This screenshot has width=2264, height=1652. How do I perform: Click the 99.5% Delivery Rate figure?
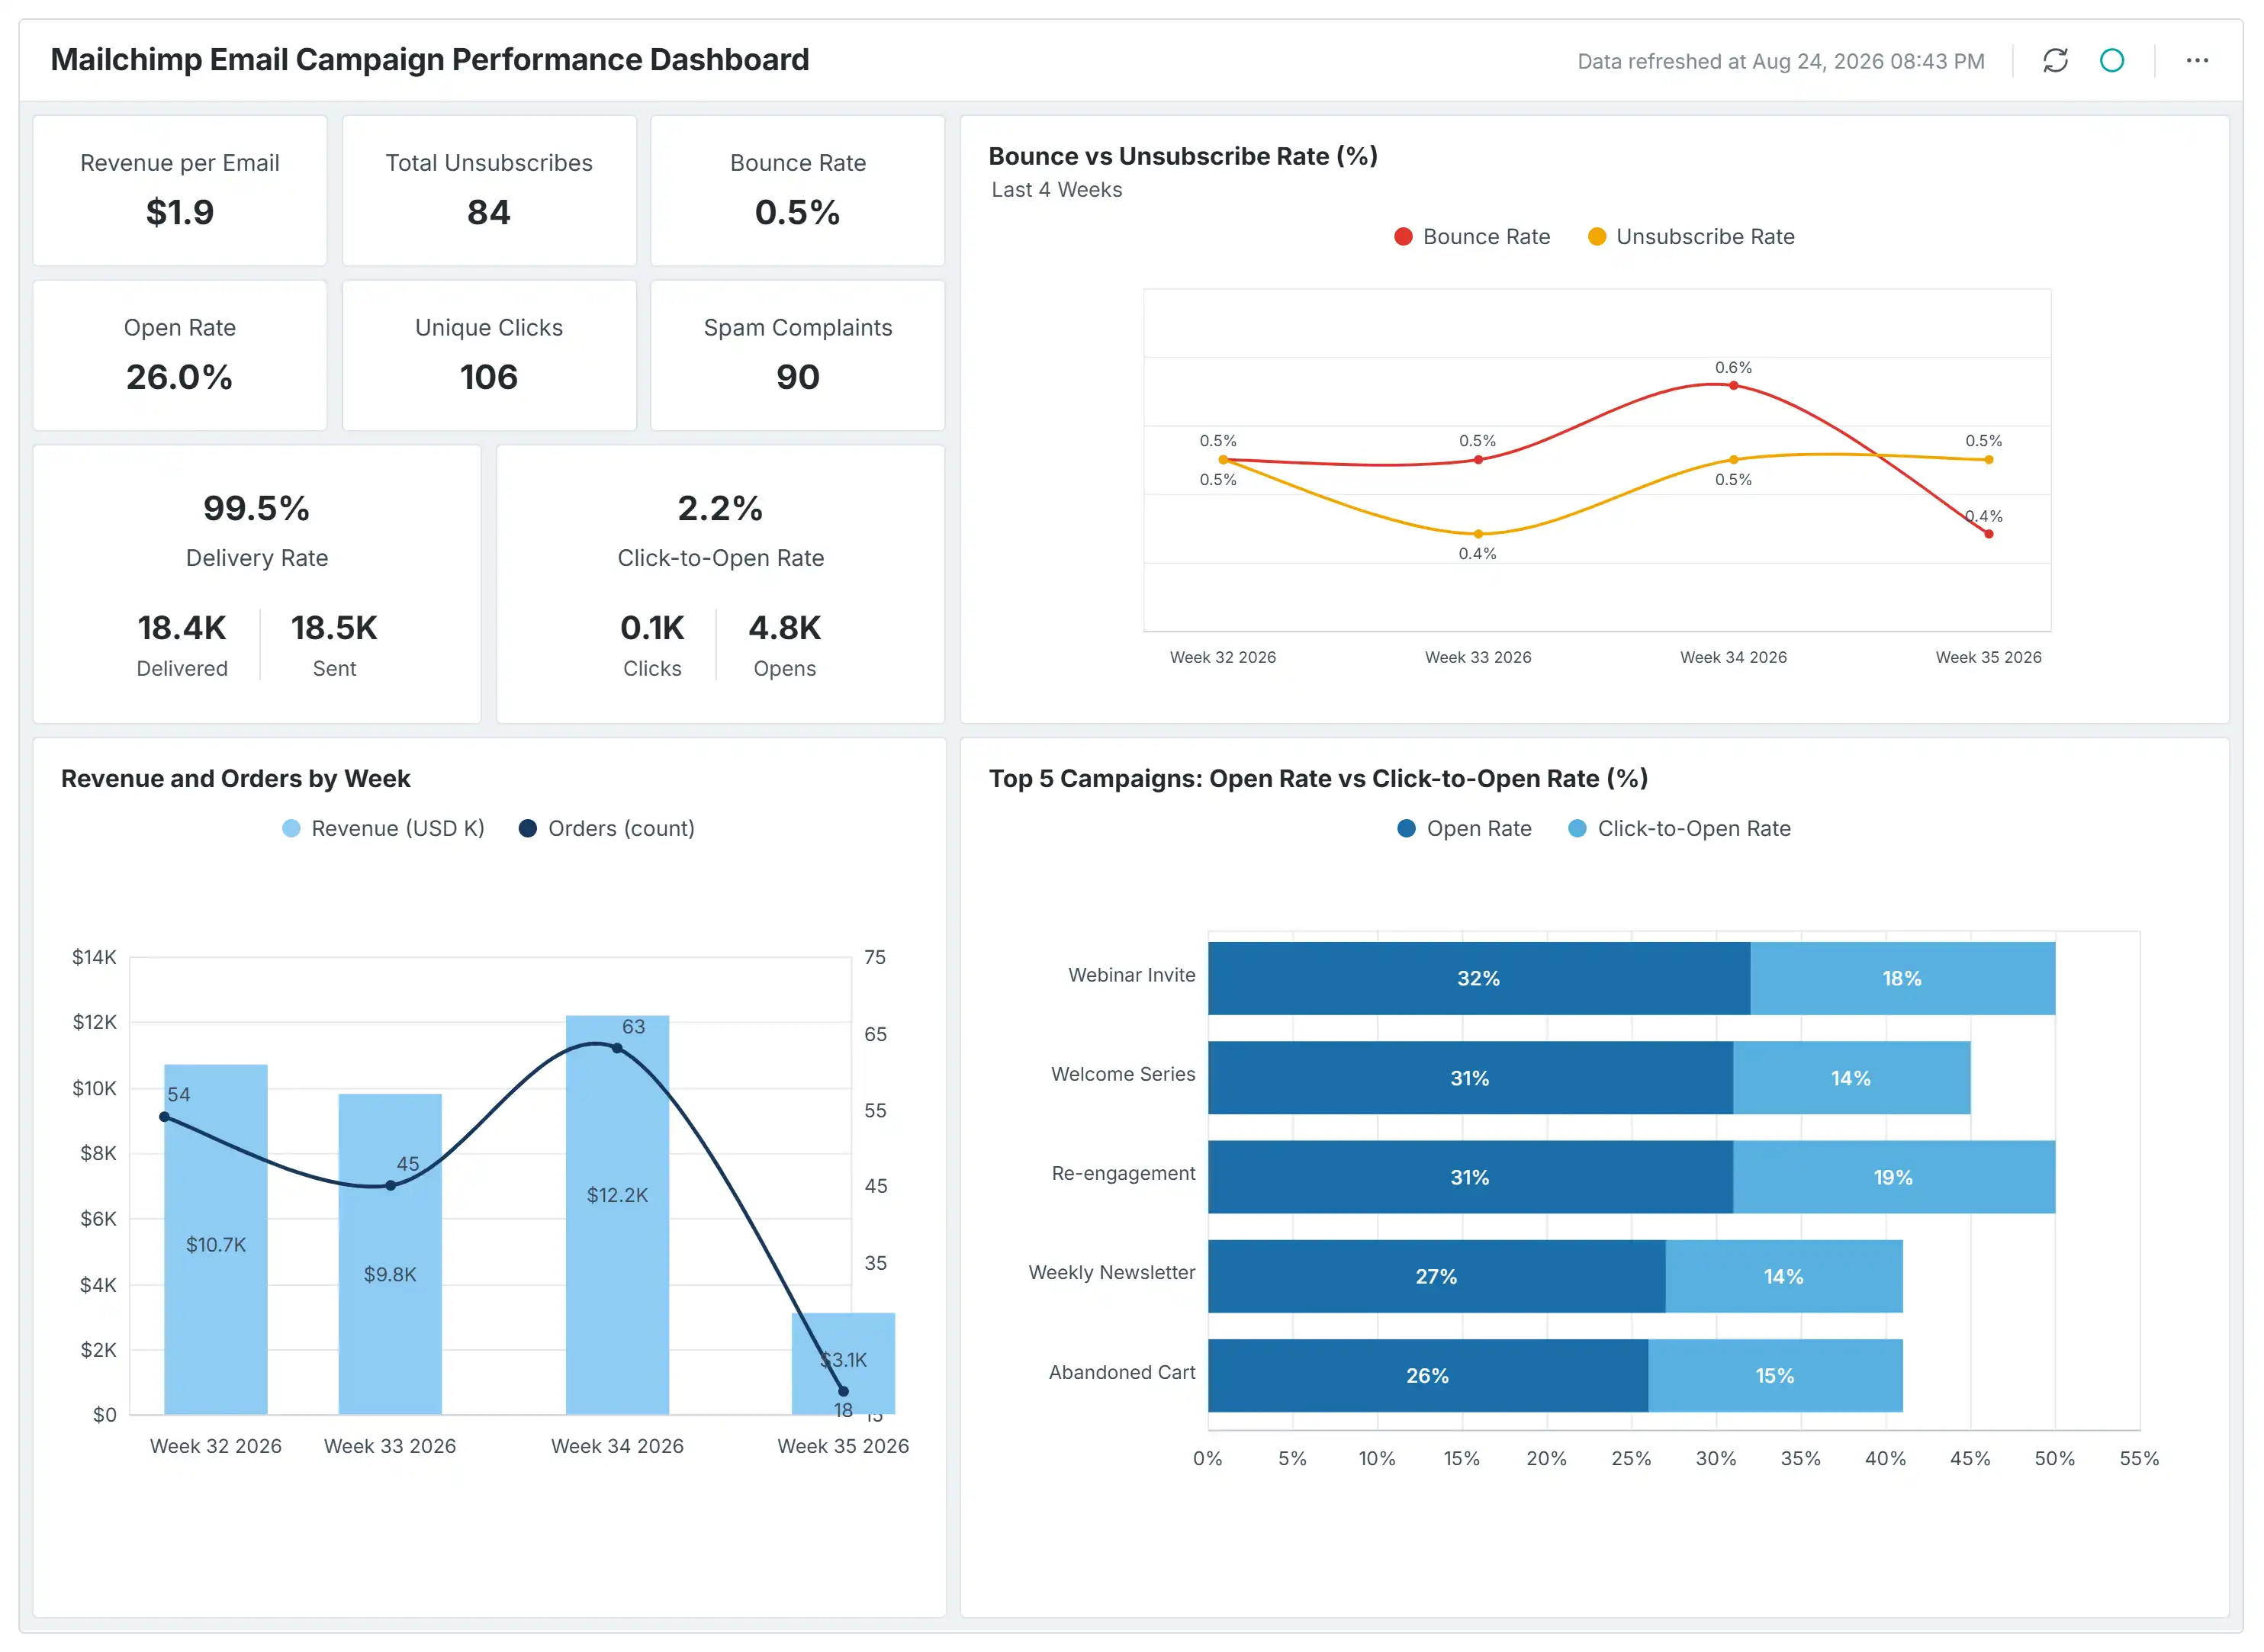pyautogui.click(x=256, y=509)
